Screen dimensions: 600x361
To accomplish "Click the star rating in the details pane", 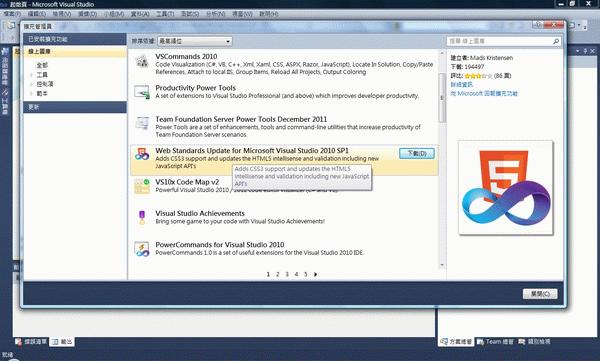I will click(x=478, y=76).
